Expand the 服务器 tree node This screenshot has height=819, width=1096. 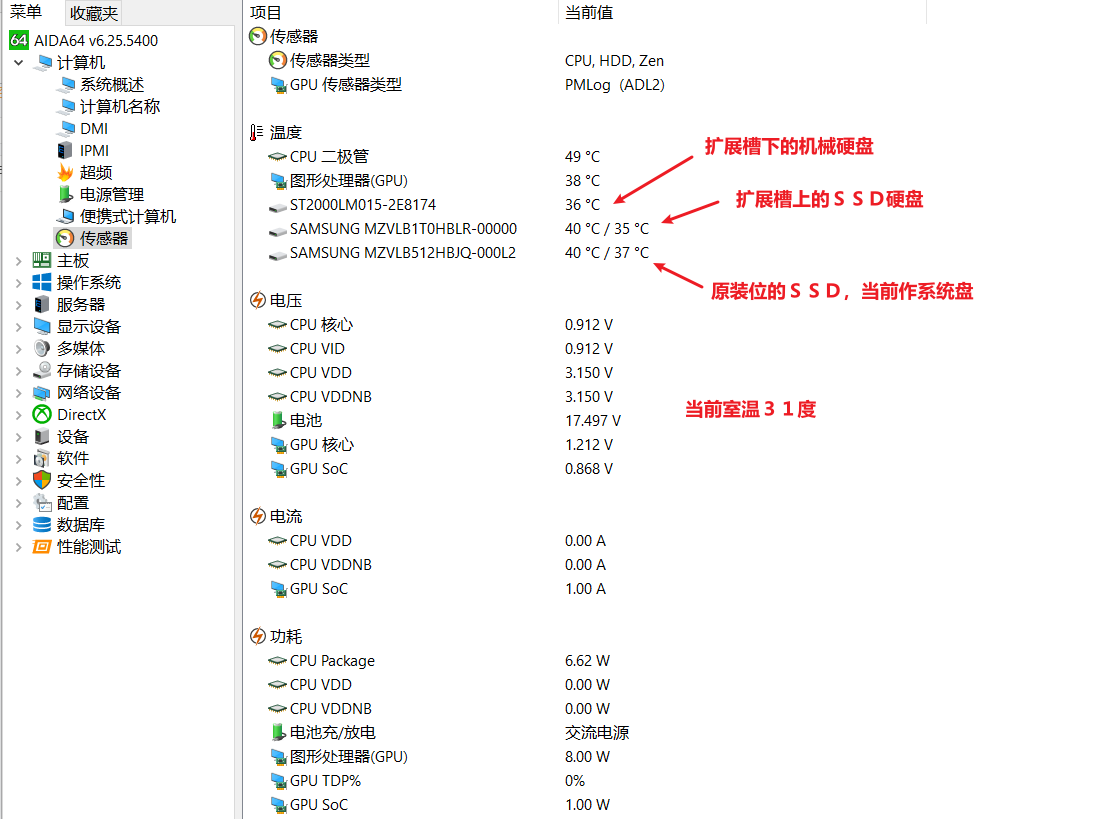click(19, 305)
